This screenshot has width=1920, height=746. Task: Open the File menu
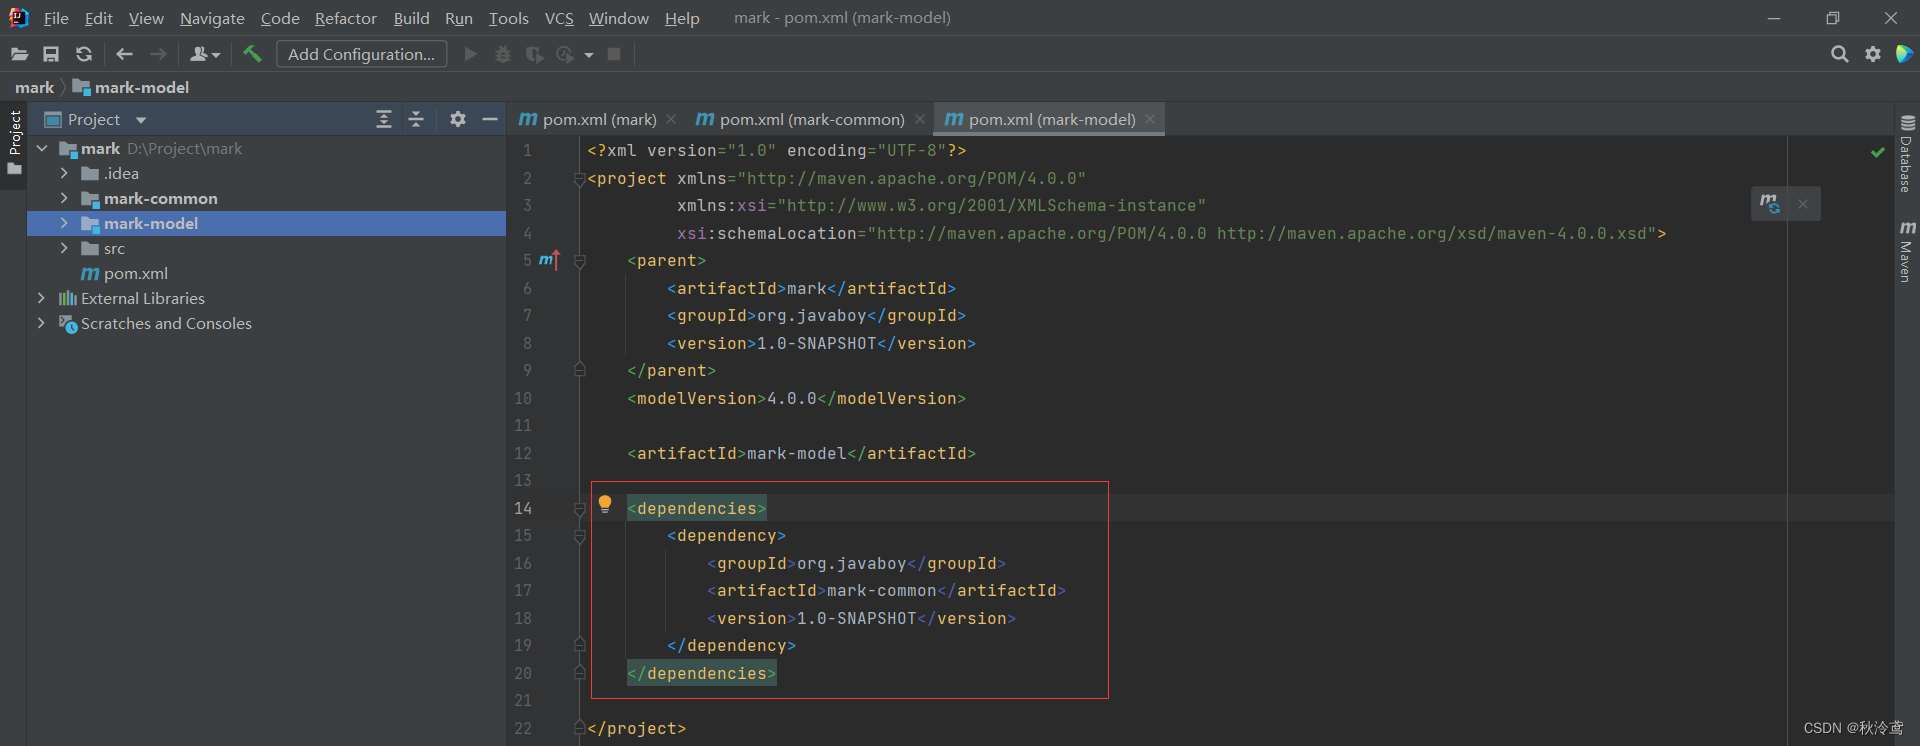(x=56, y=18)
